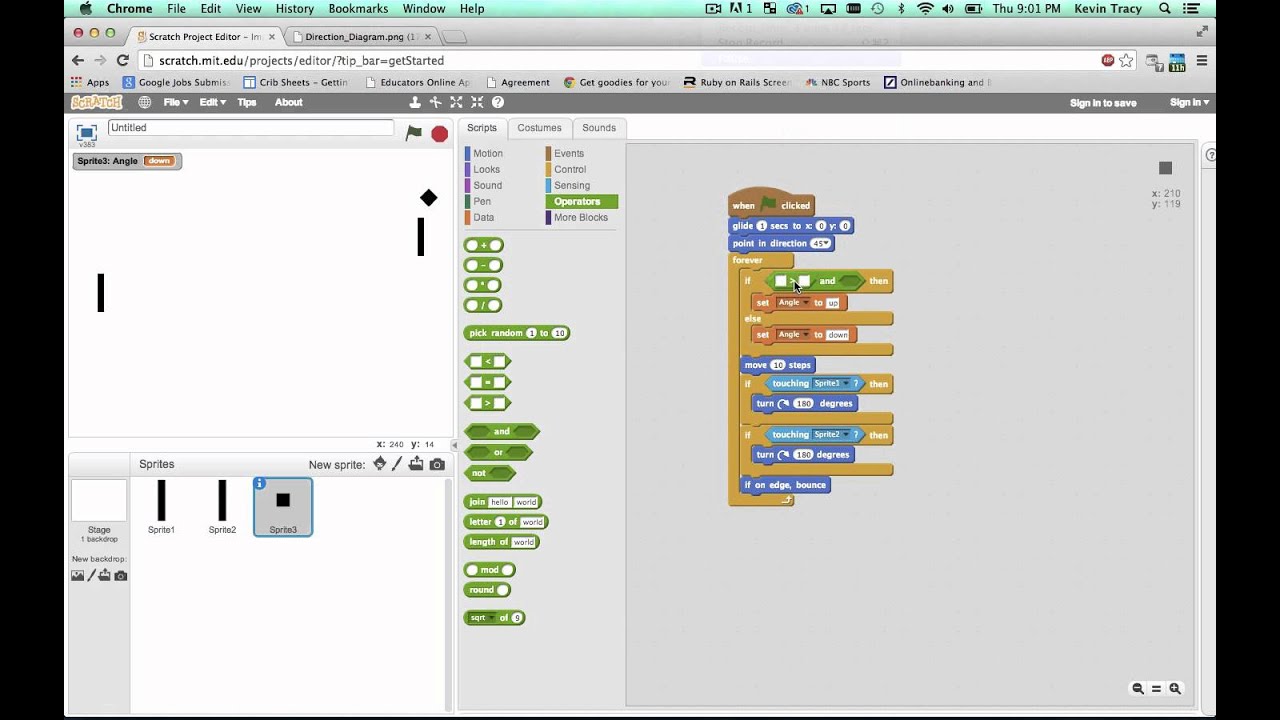
Task: Zoom out the scripts area
Action: click(1137, 688)
